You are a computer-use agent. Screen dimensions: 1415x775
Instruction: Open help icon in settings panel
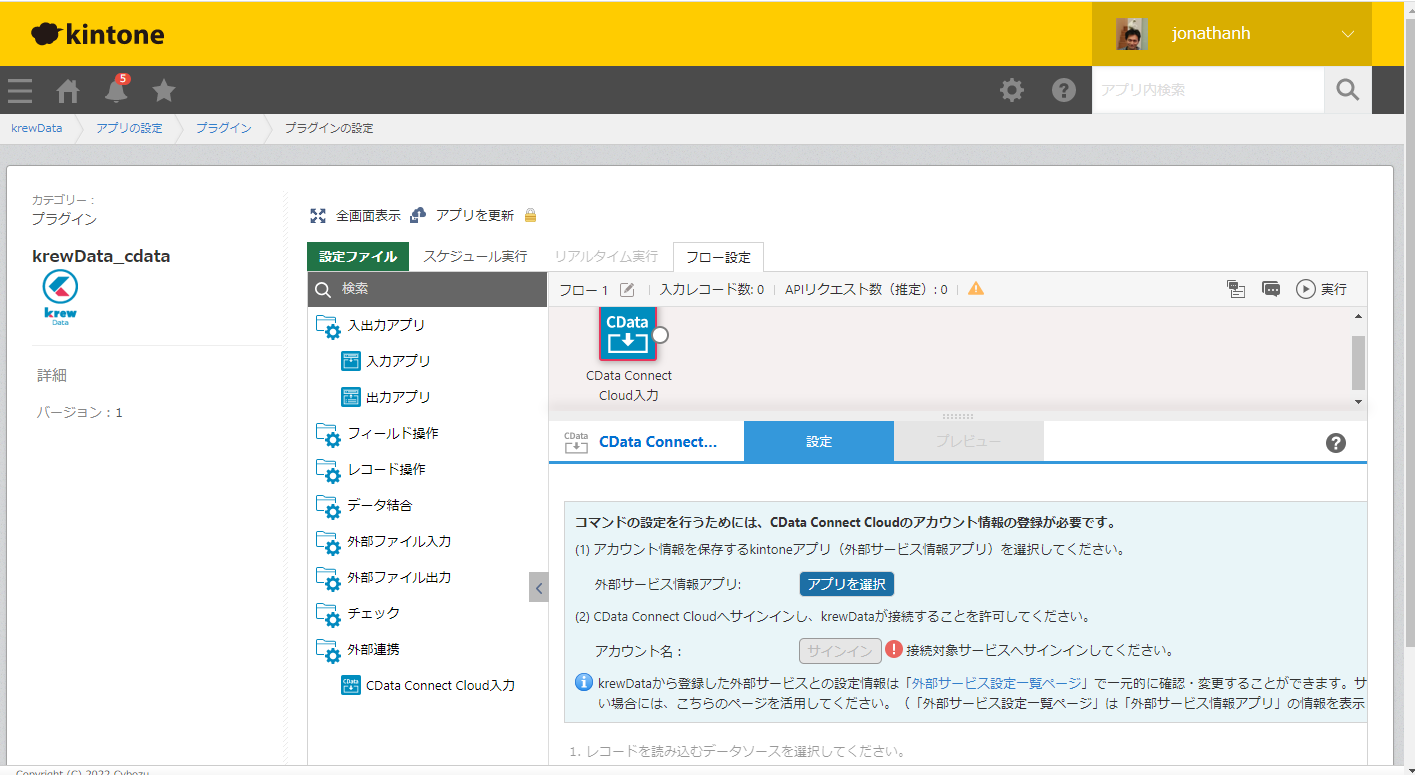pos(1336,443)
